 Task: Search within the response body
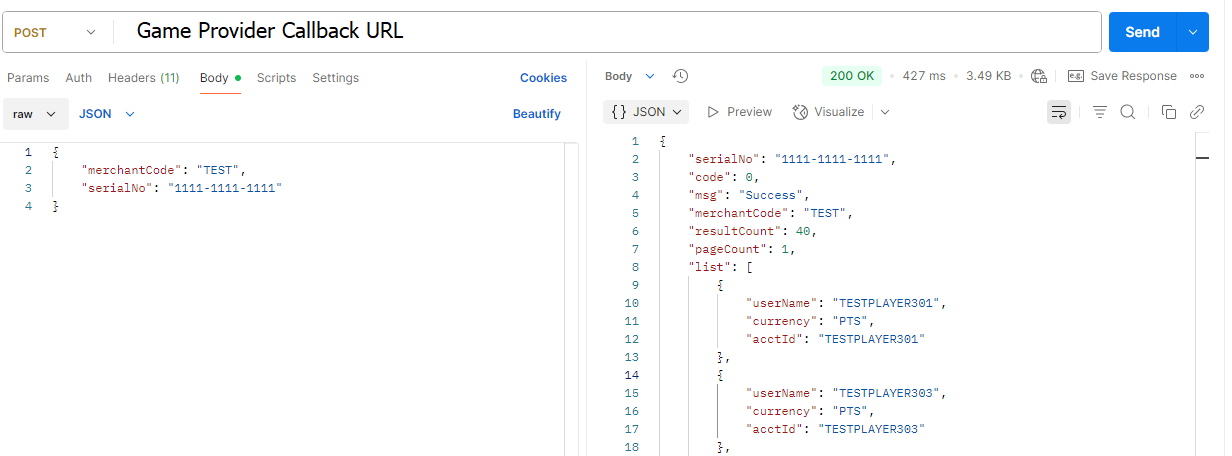click(1127, 112)
